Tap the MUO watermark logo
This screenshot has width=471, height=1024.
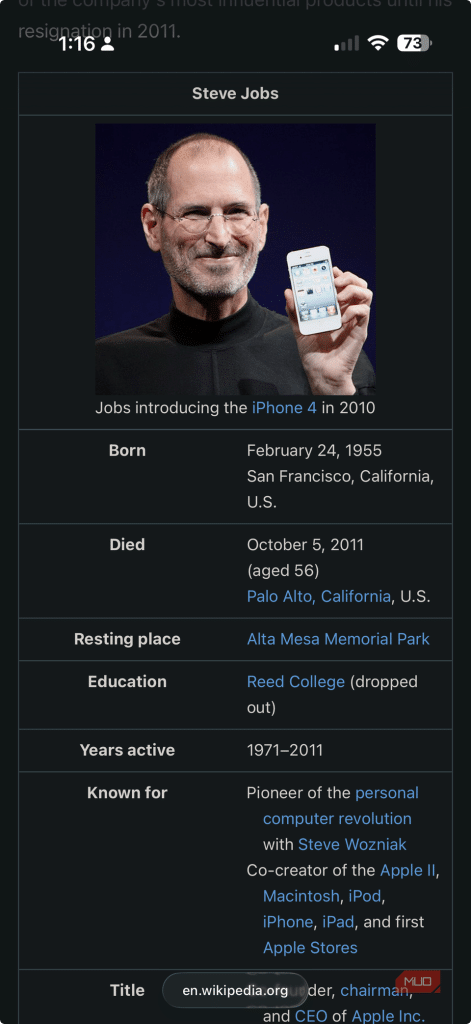[417, 982]
